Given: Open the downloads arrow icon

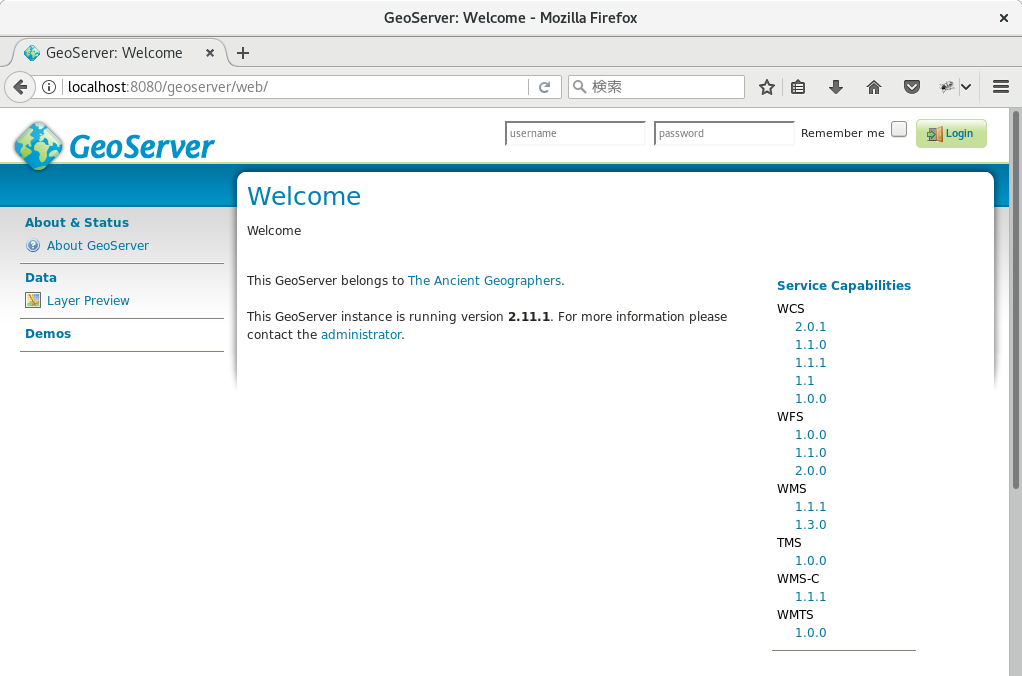Looking at the screenshot, I should [x=836, y=87].
